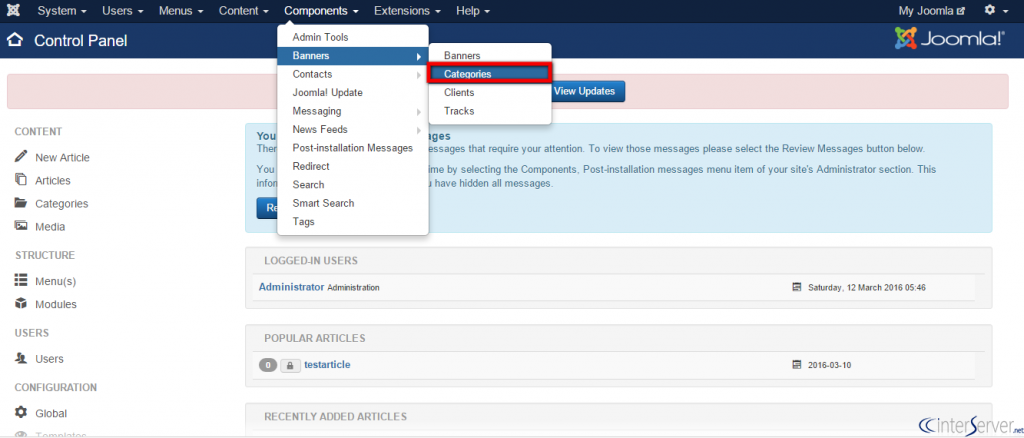Click the Media image icon in sidebar
The image size is (1024, 438).
22,226
